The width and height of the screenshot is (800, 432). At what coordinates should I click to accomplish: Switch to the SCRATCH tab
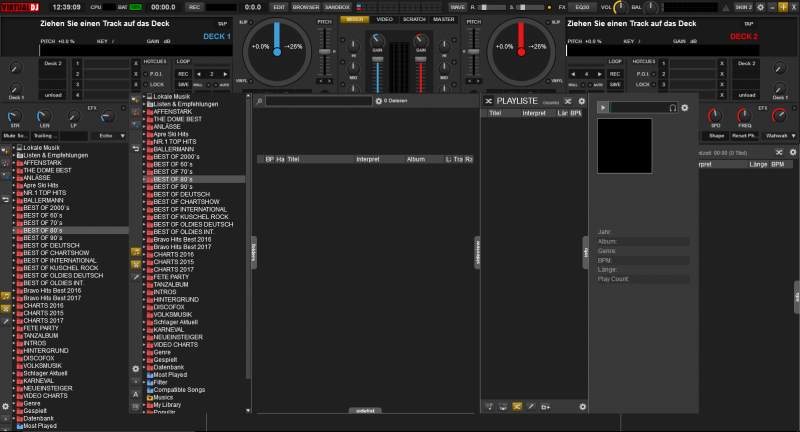[414, 19]
